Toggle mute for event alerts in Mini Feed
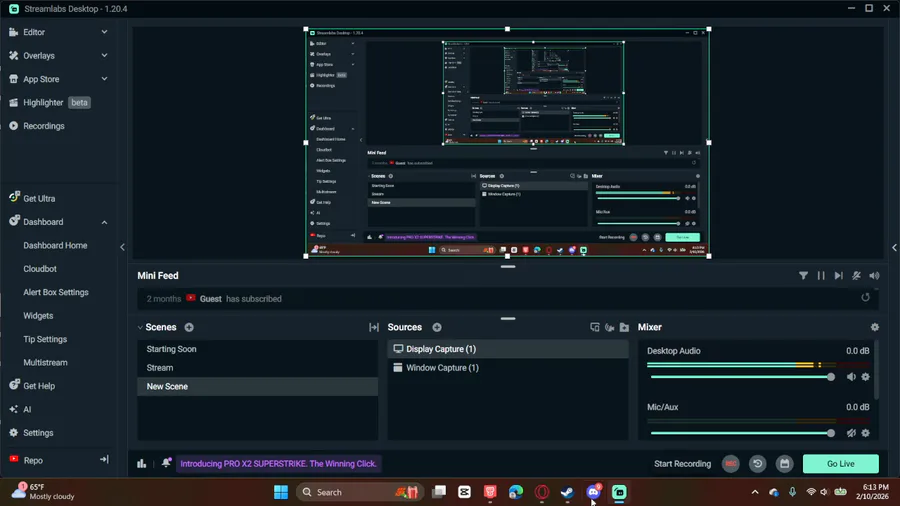The height and width of the screenshot is (506, 900). 856,276
